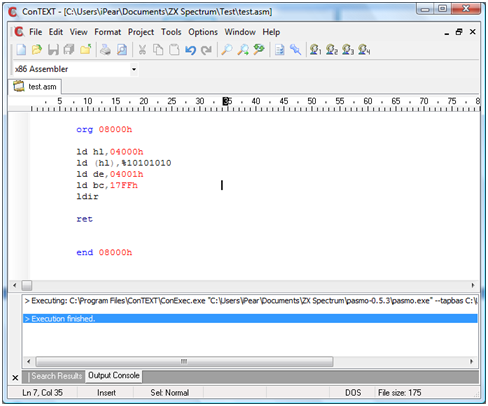
Task: Minimize the inner document window
Action: pos(447,33)
